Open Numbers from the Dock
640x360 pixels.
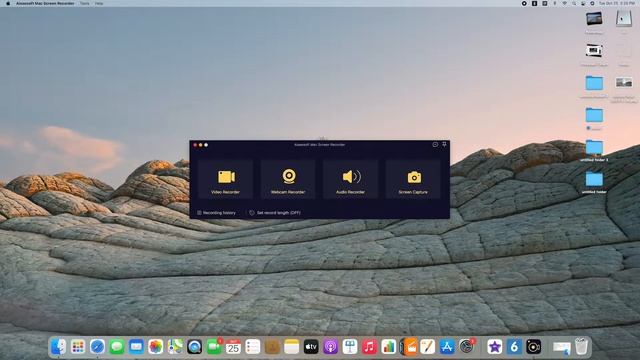[x=389, y=347]
